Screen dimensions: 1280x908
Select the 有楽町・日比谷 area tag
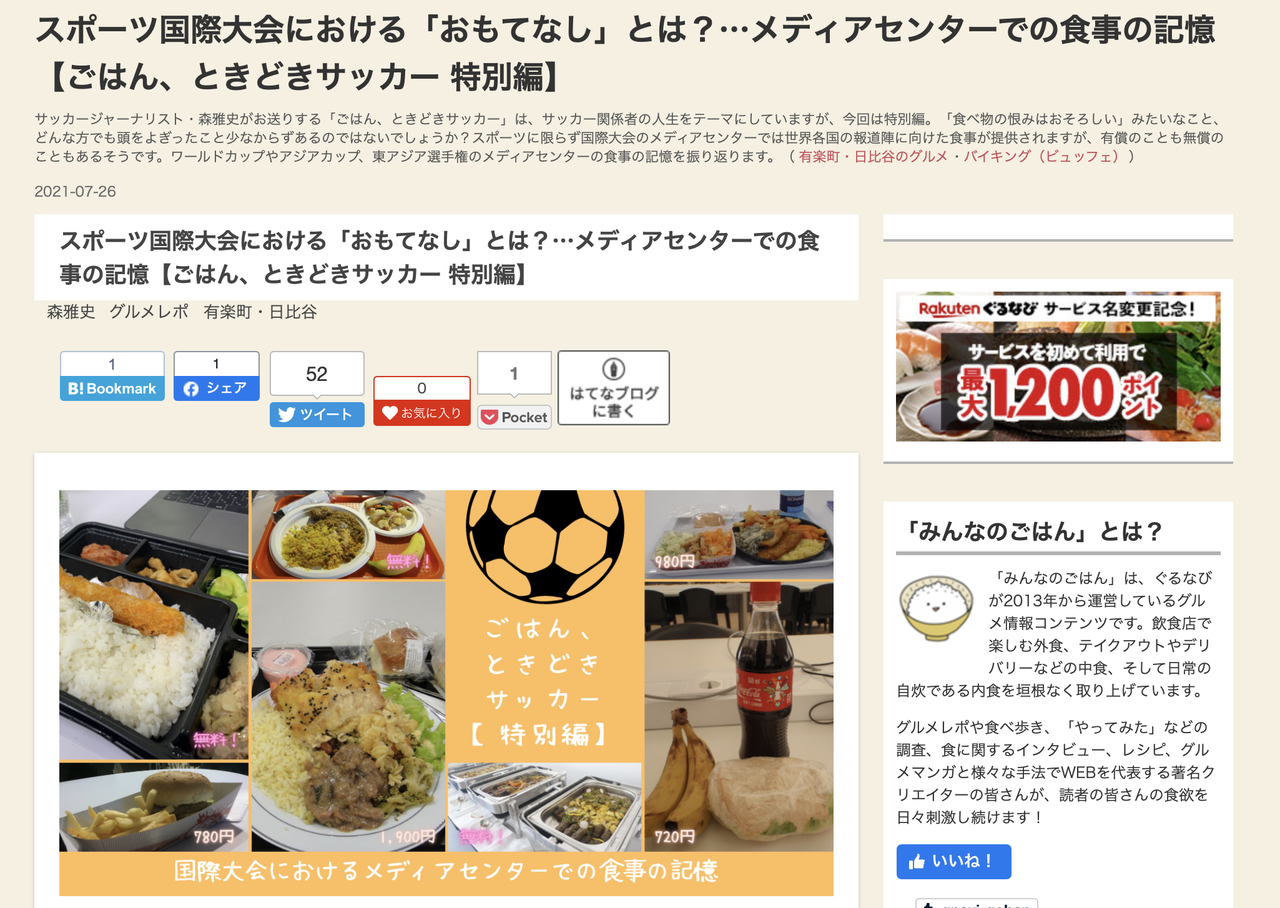pos(260,312)
